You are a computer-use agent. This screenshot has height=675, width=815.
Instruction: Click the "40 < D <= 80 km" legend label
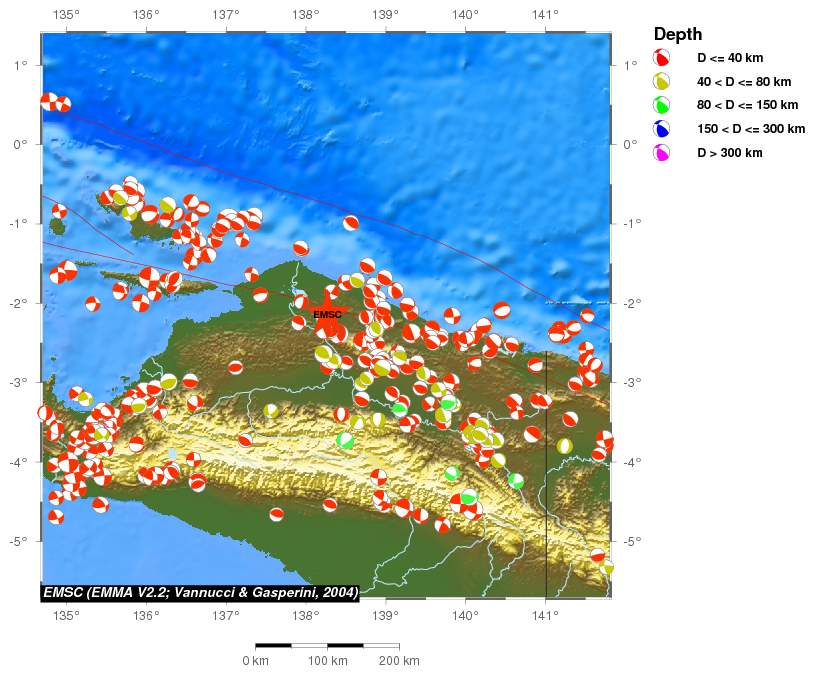[x=743, y=81]
